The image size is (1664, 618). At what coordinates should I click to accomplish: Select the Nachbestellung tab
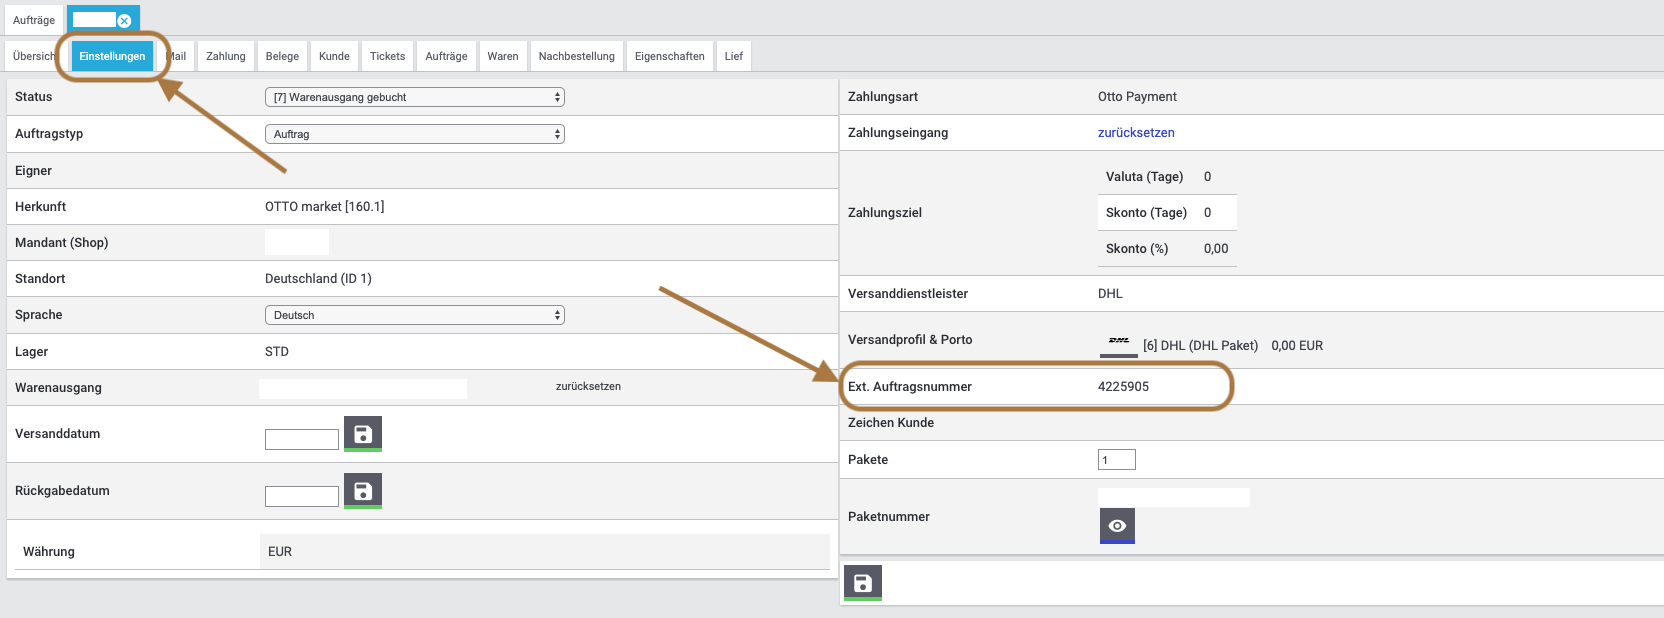point(576,56)
